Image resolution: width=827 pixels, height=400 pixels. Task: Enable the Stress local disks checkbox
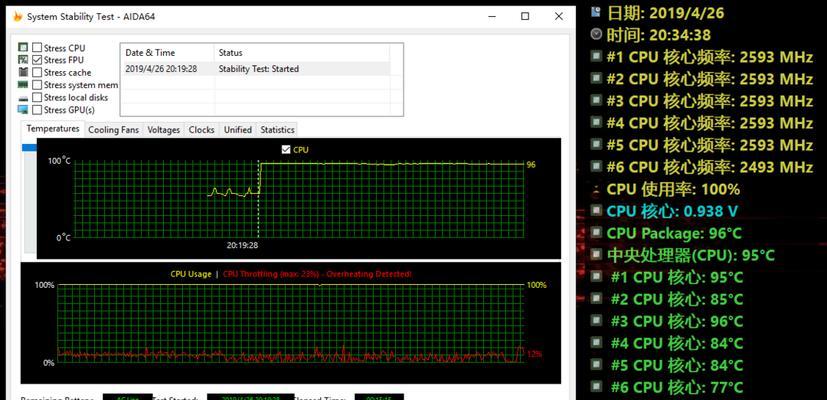pos(37,97)
